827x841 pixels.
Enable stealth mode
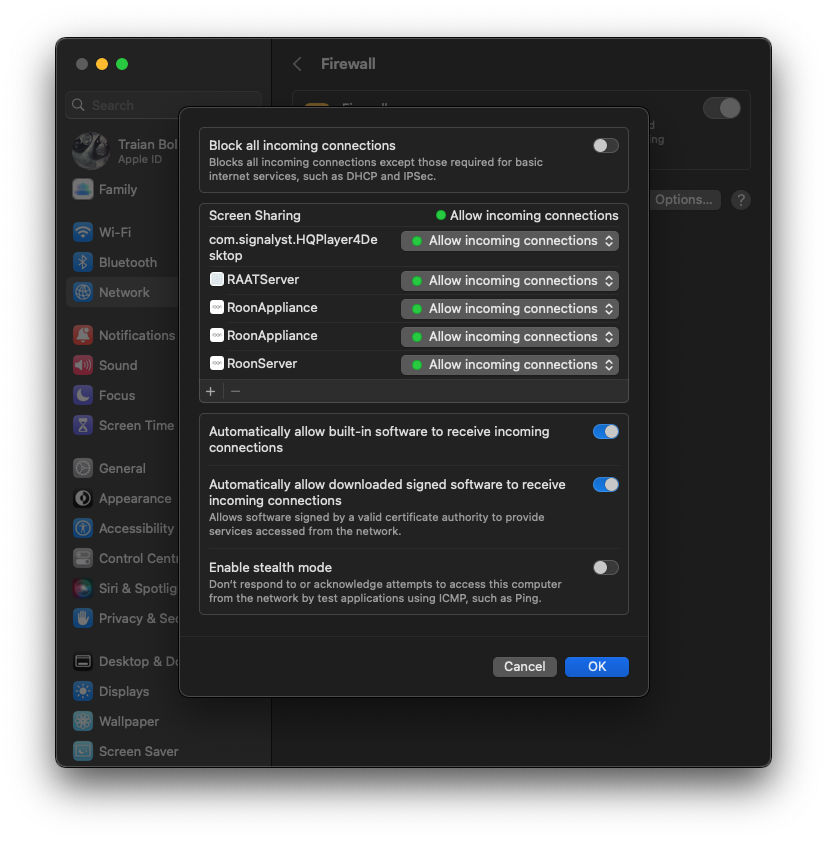tap(605, 567)
